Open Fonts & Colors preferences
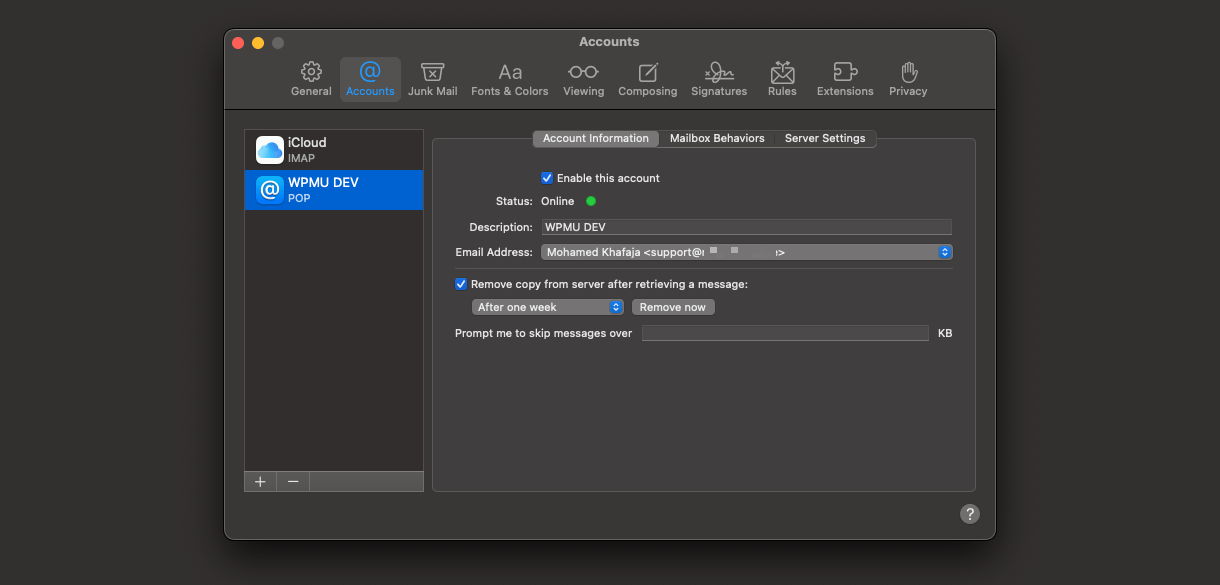The image size is (1220, 585). click(x=509, y=78)
